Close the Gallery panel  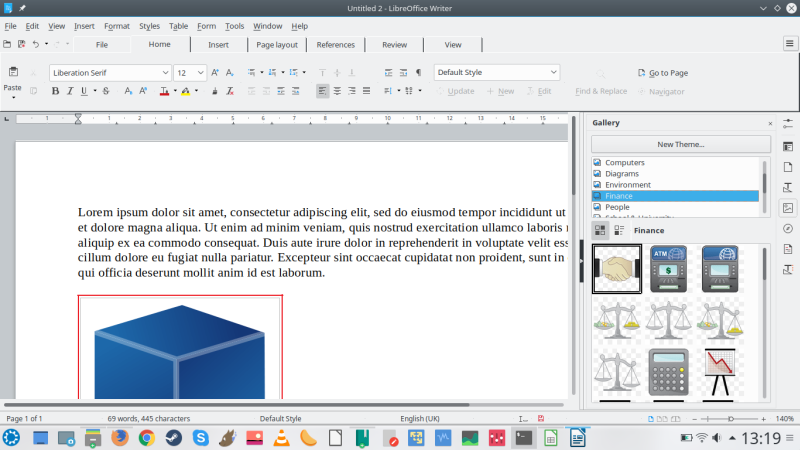[x=770, y=123]
